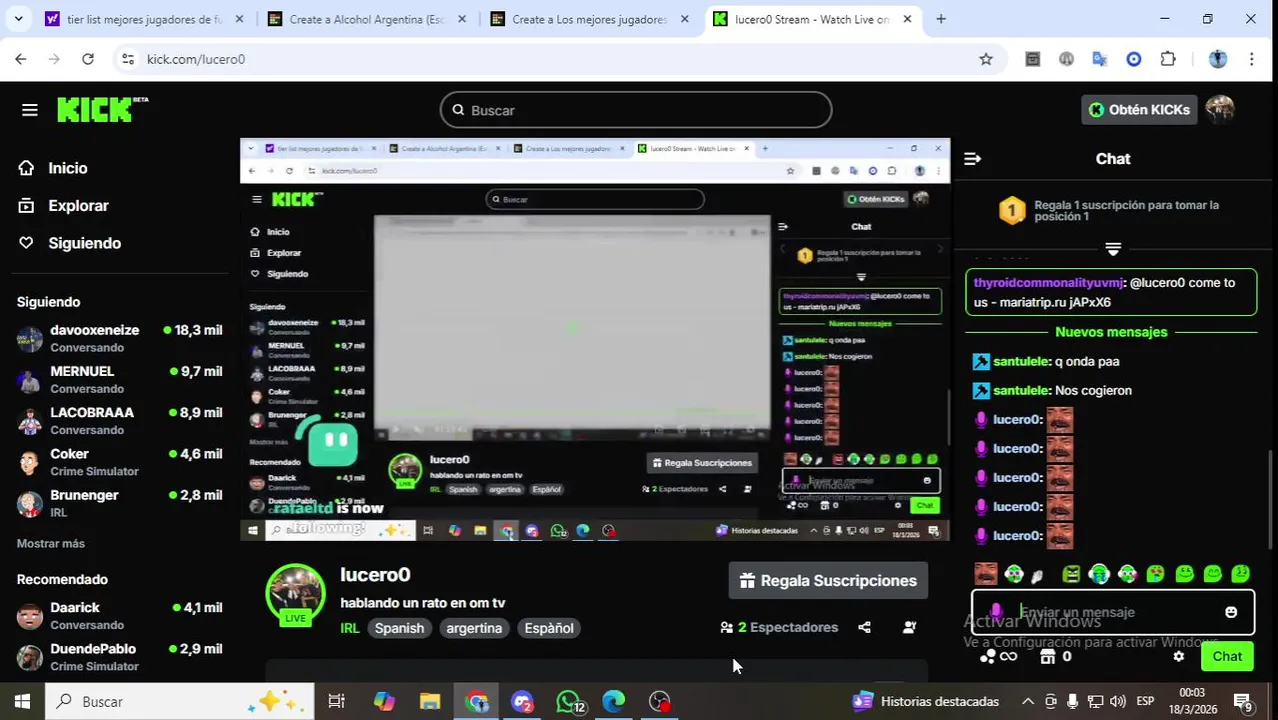Insert the last green emote in row
This screenshot has height=720, width=1278.
pos(1241,574)
